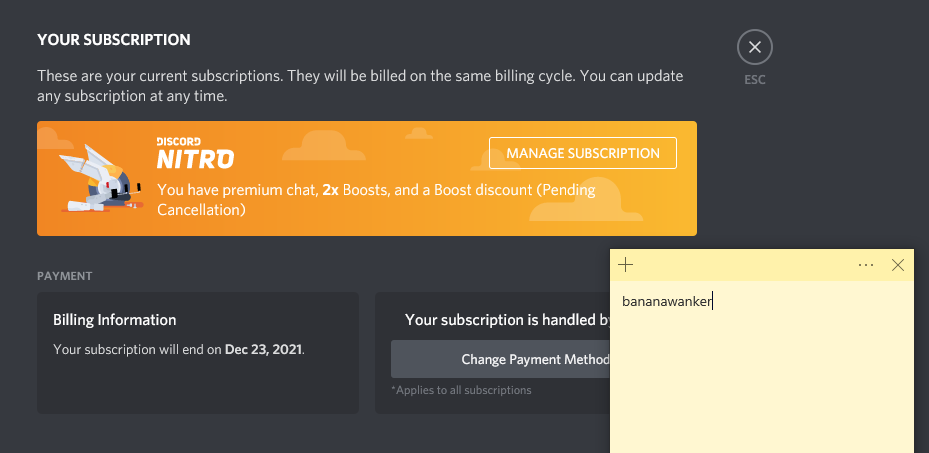Click the Discord Nitro logo on the banner
This screenshot has width=929, height=453.
point(195,153)
